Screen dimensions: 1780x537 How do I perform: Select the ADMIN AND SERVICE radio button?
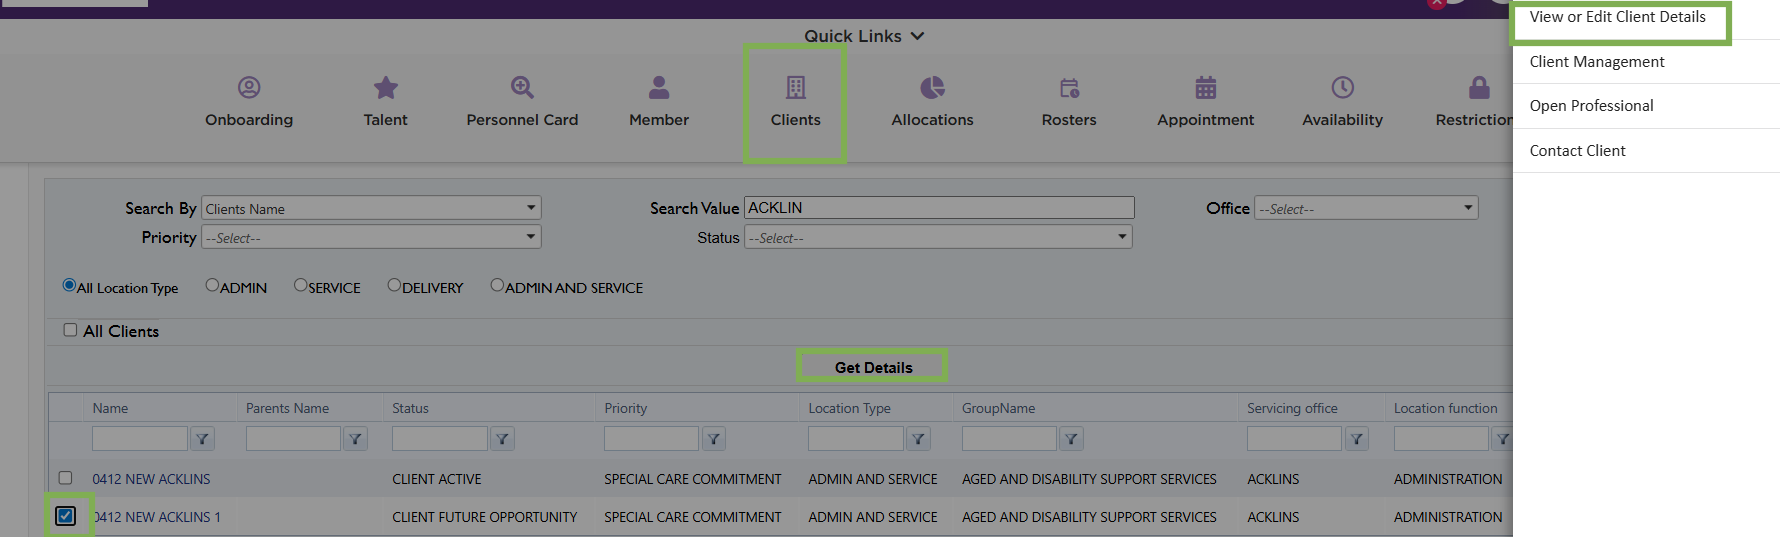497,286
